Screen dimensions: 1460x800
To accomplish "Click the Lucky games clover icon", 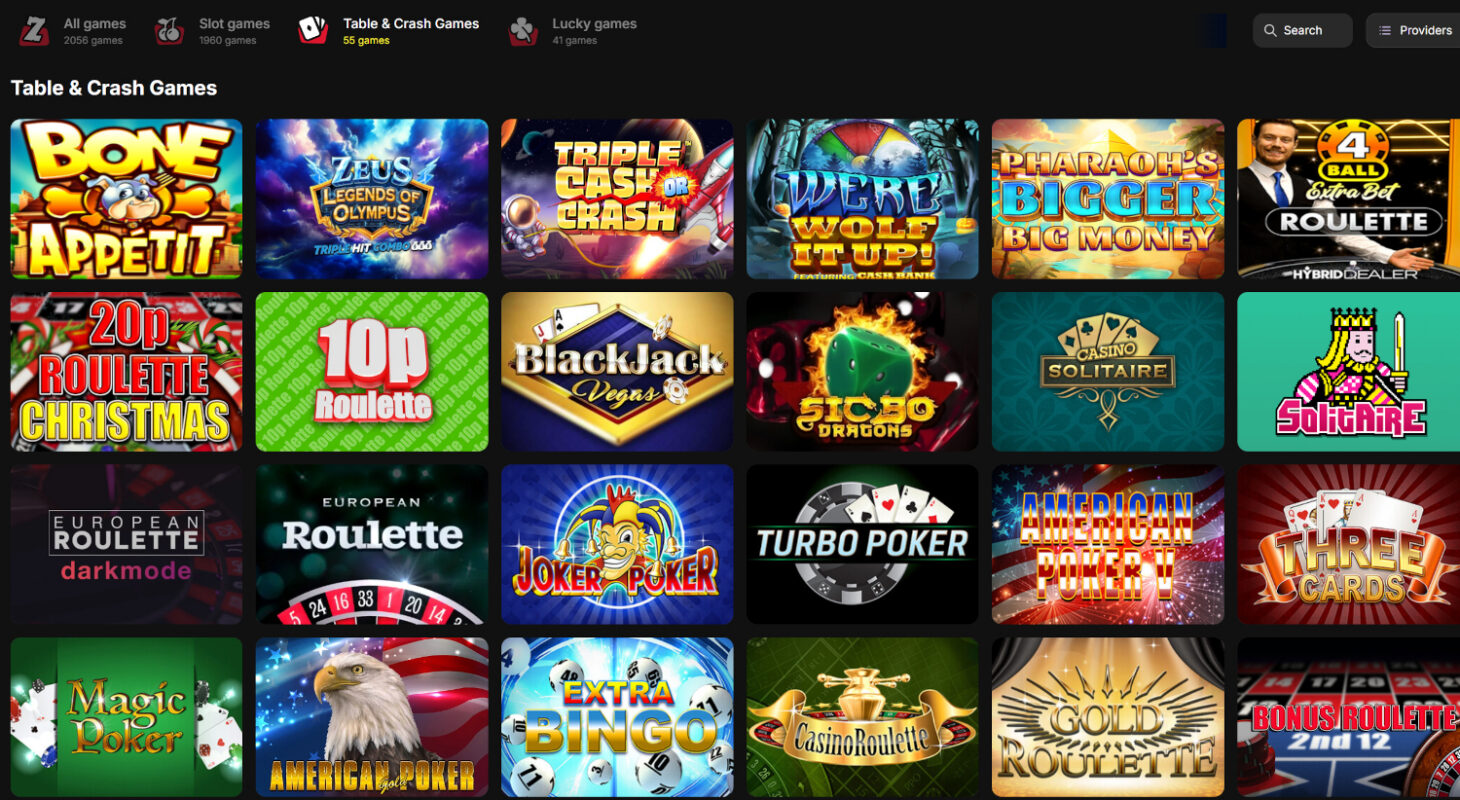I will [523, 31].
